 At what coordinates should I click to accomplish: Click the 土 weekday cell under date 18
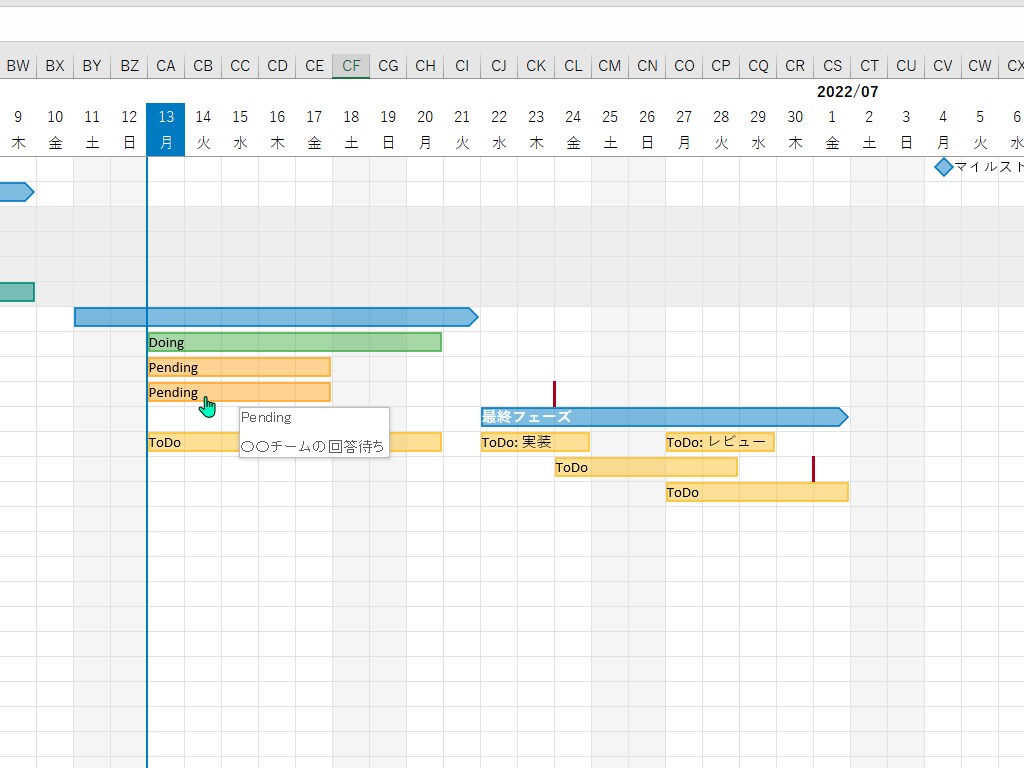tap(351, 142)
